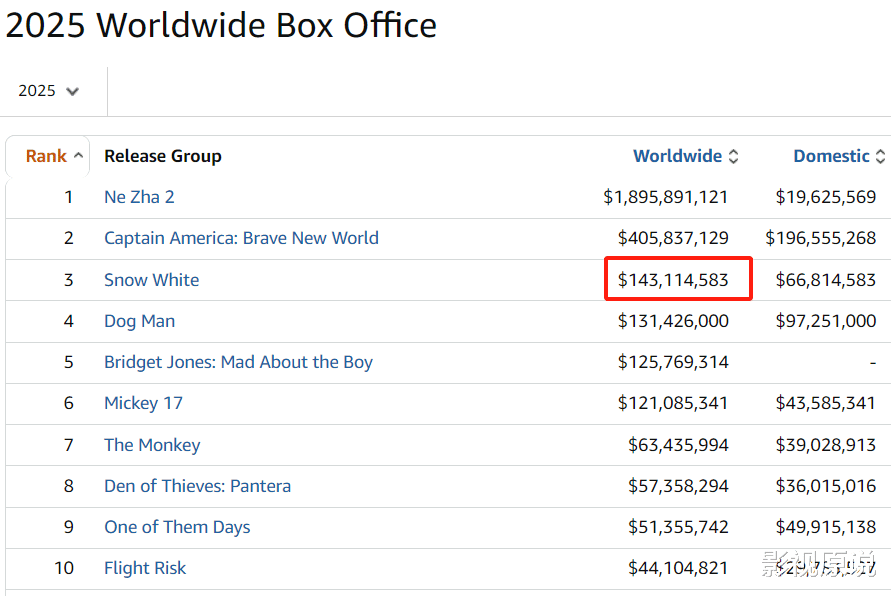Select worldwide value $44,104,821
Screen dimensions: 891x596
click(x=678, y=568)
